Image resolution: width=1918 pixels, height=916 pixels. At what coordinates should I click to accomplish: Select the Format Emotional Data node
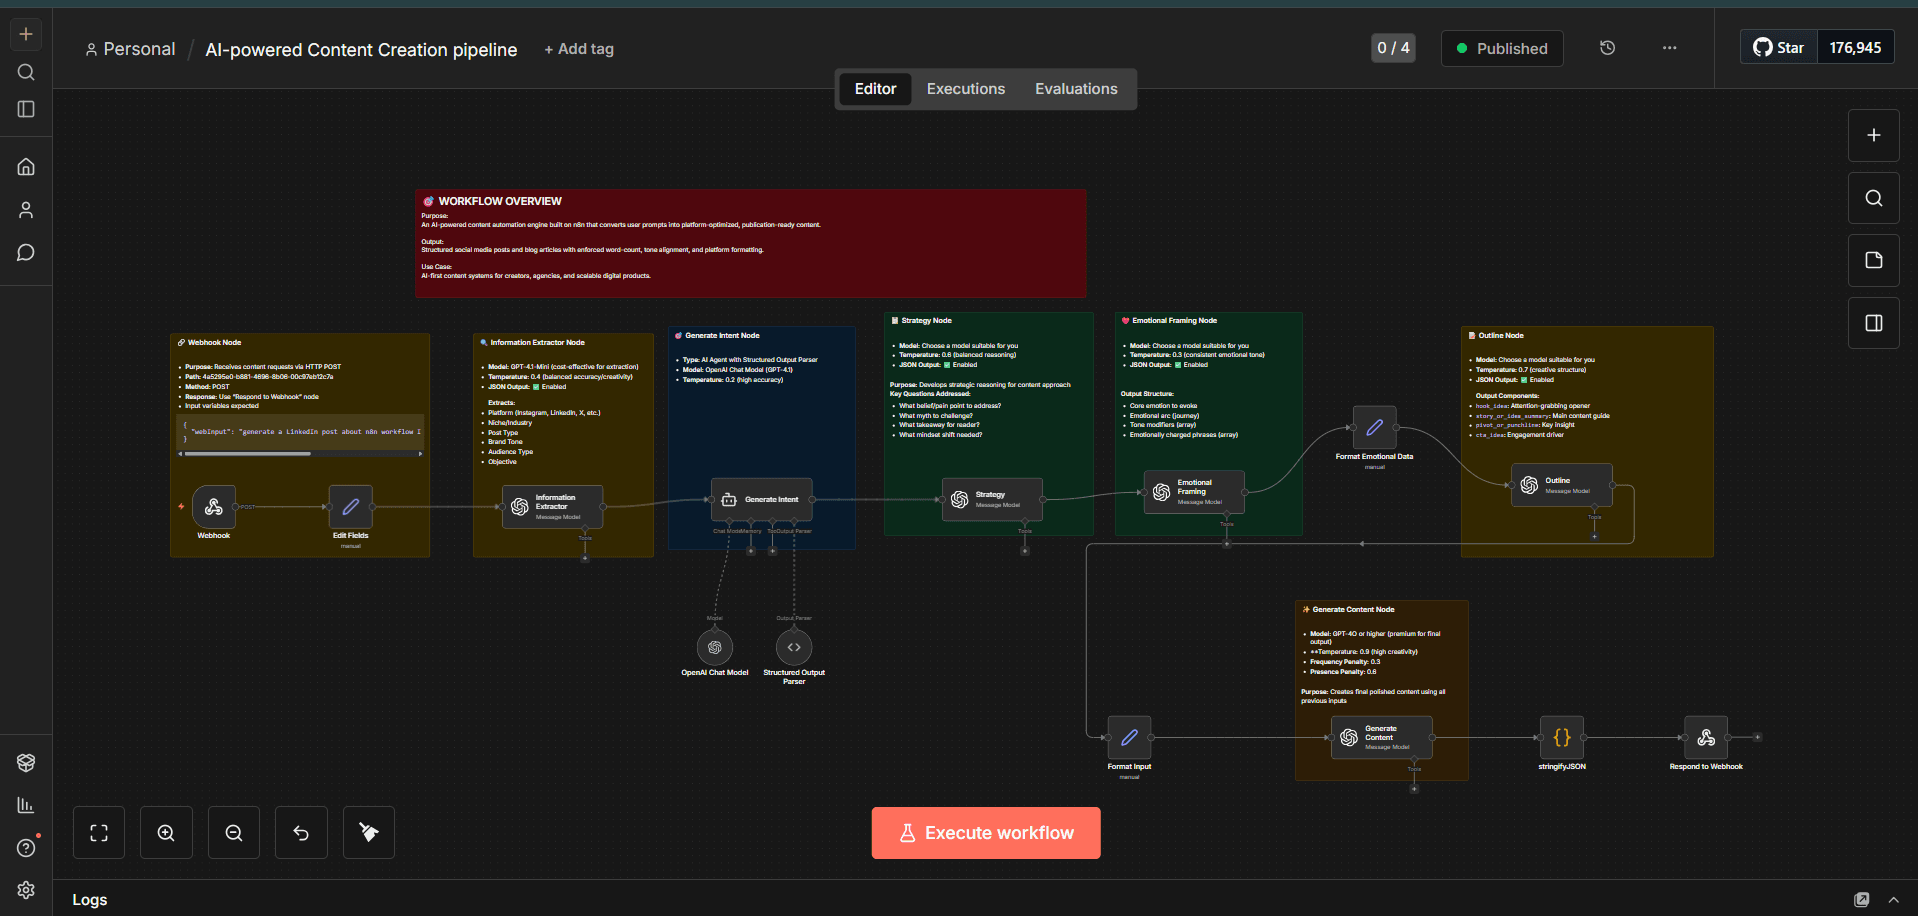1375,428
